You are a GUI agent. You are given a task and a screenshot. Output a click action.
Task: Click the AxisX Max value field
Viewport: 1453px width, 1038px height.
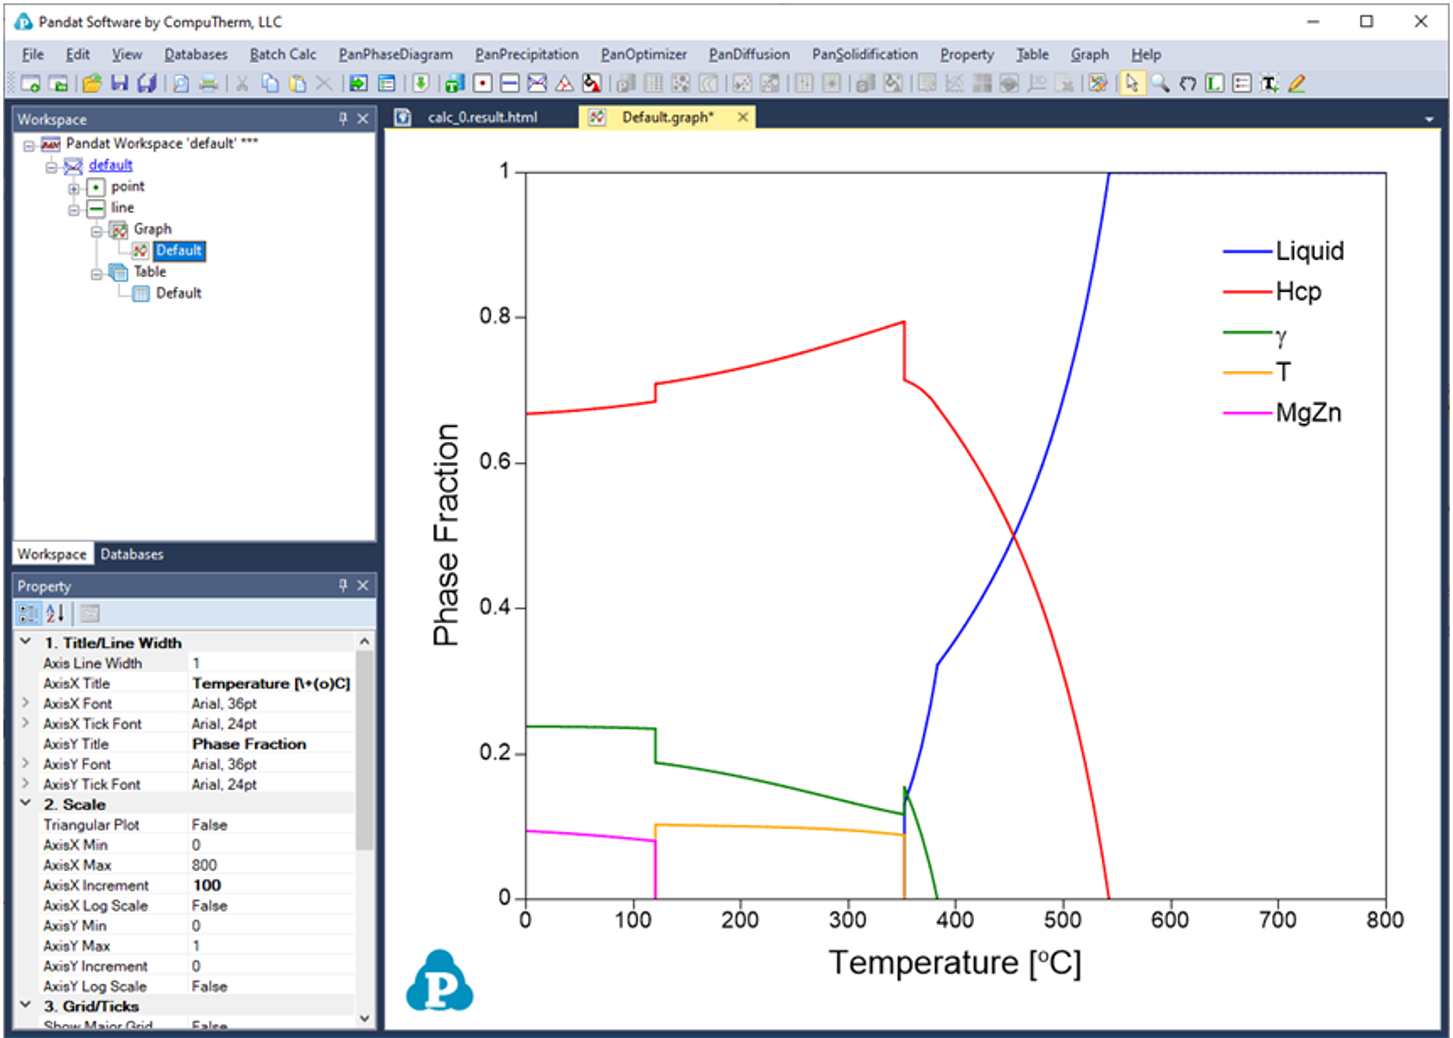click(x=270, y=865)
